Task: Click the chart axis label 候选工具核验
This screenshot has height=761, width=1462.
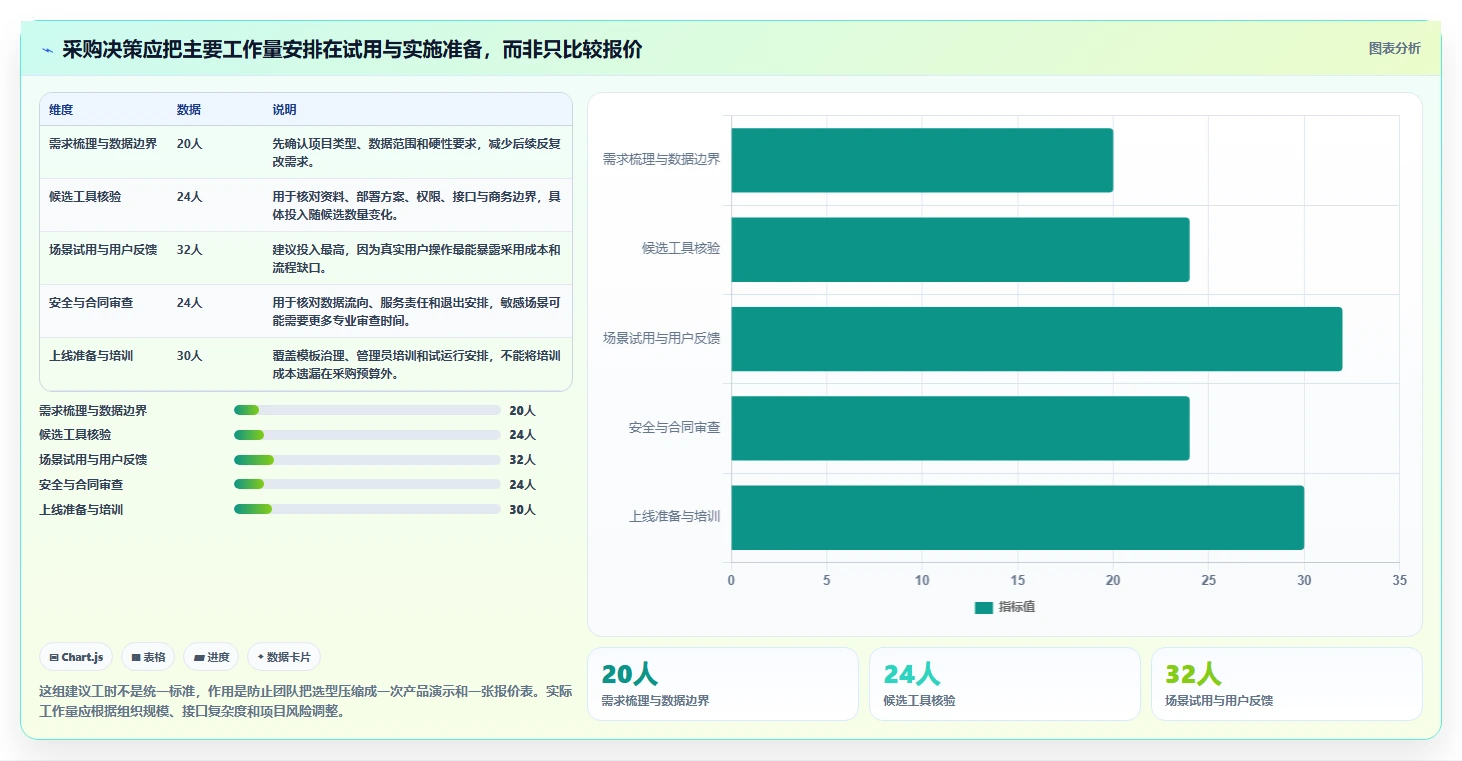Action: [x=681, y=248]
